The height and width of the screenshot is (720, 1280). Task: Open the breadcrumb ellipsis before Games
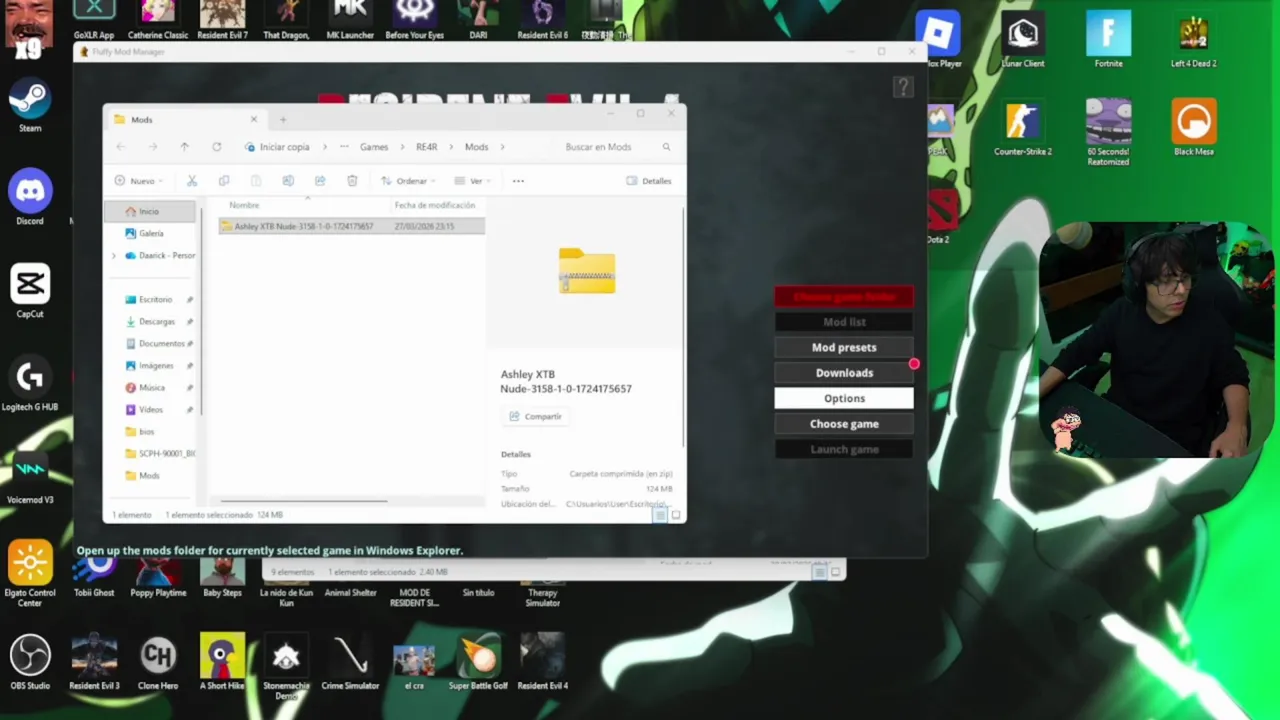pos(344,147)
